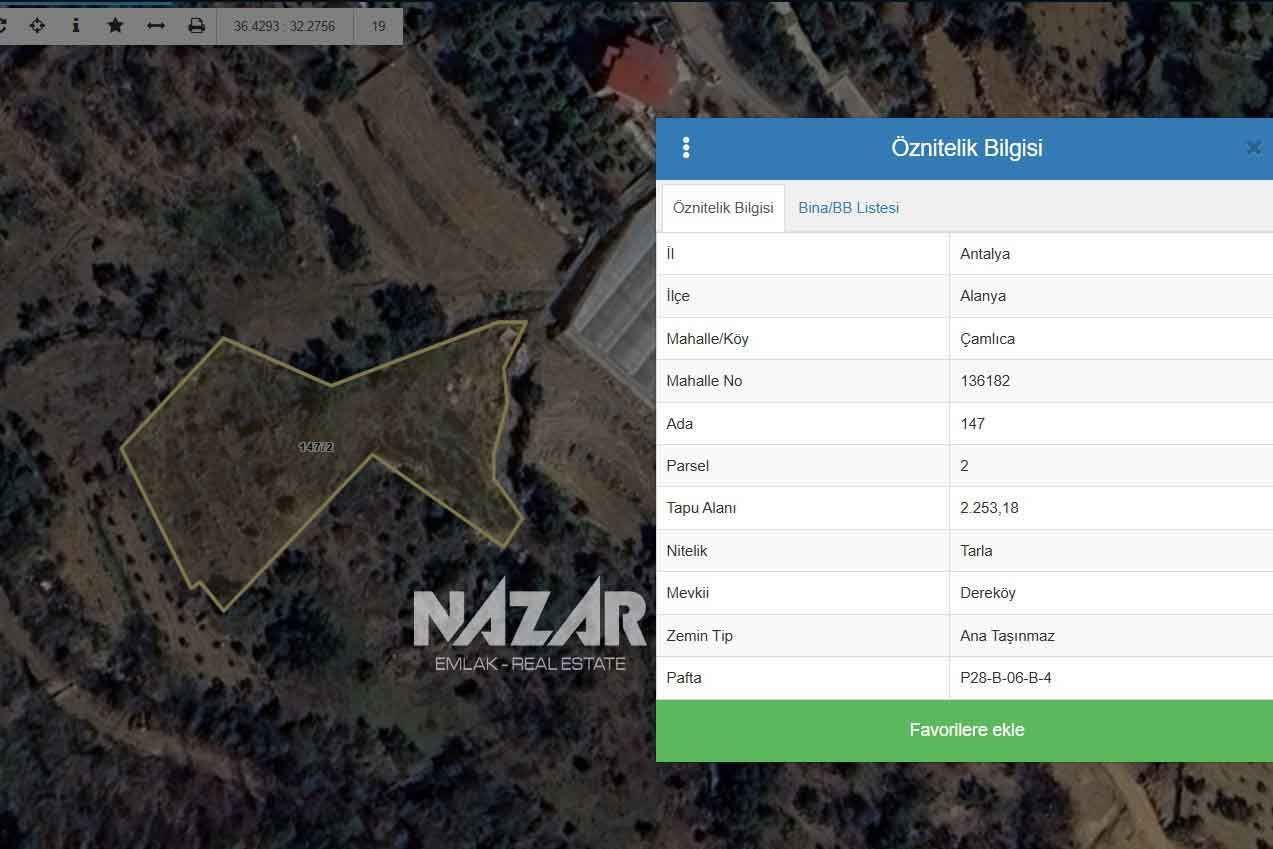
Task: Click the zoom level value 19
Action: click(x=378, y=27)
